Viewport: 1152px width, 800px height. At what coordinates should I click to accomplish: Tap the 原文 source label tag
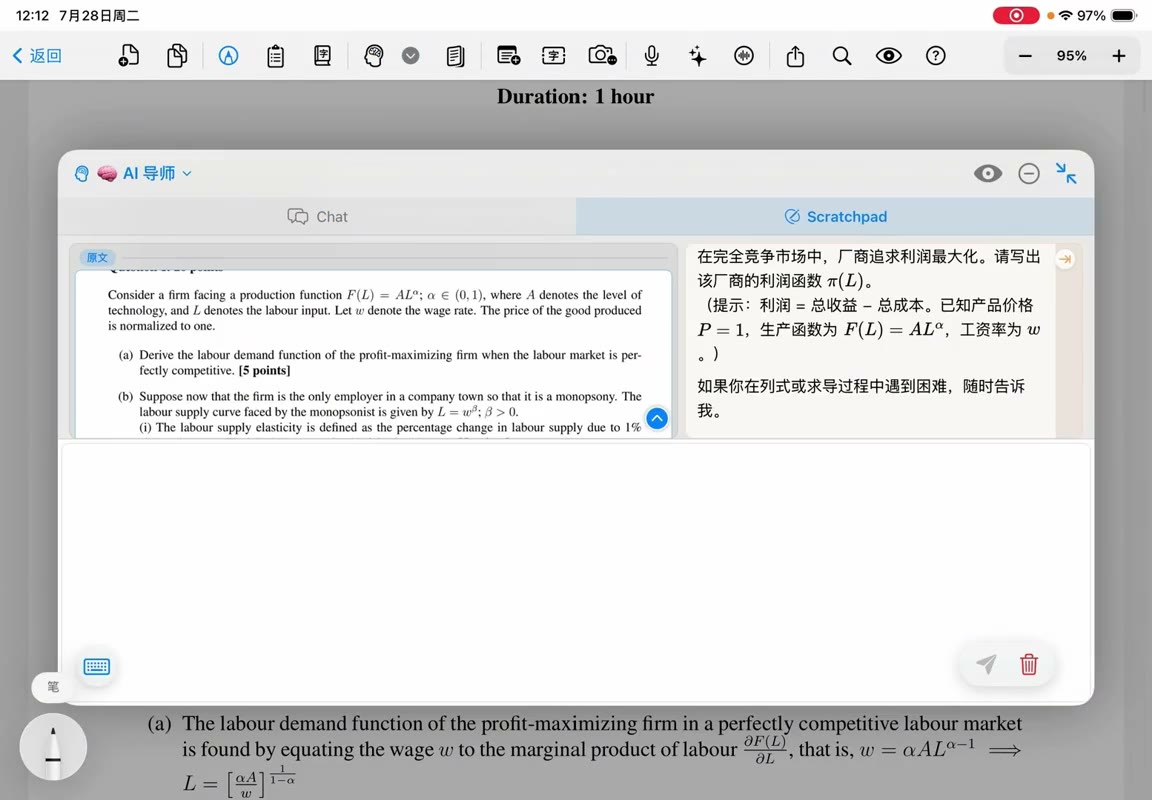coord(97,258)
